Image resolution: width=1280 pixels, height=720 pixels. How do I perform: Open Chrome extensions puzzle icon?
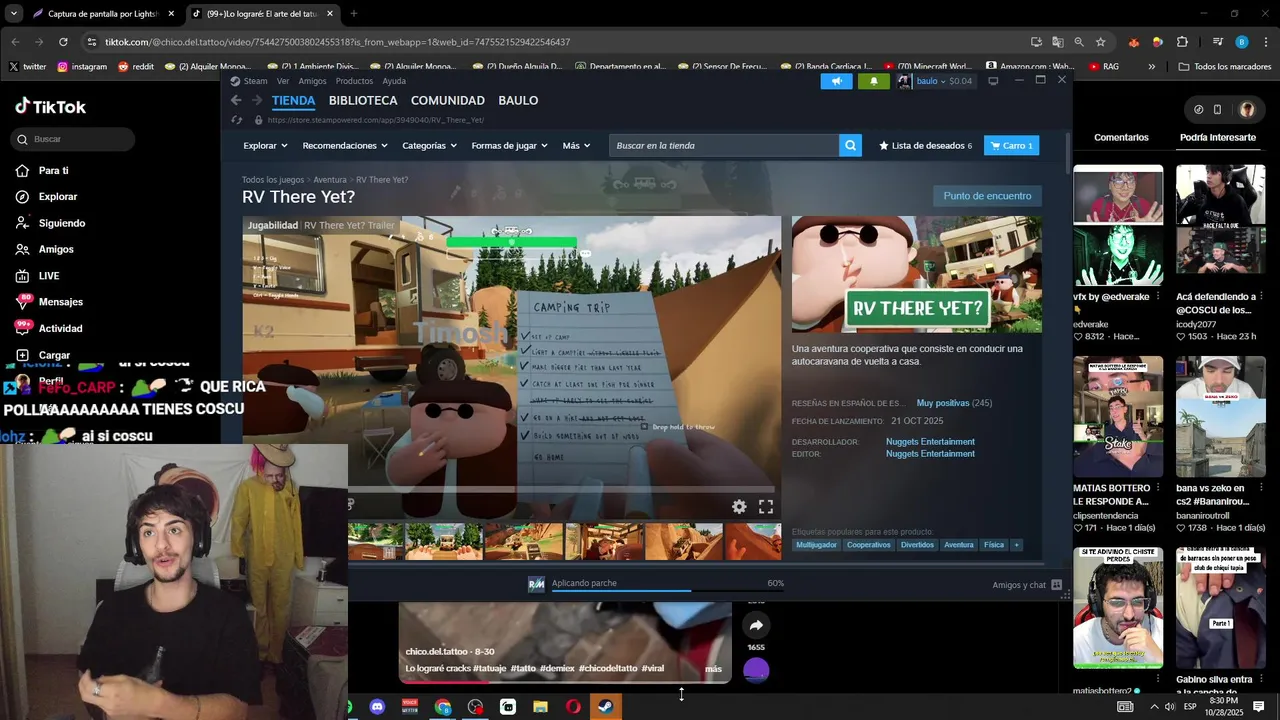(x=1182, y=42)
